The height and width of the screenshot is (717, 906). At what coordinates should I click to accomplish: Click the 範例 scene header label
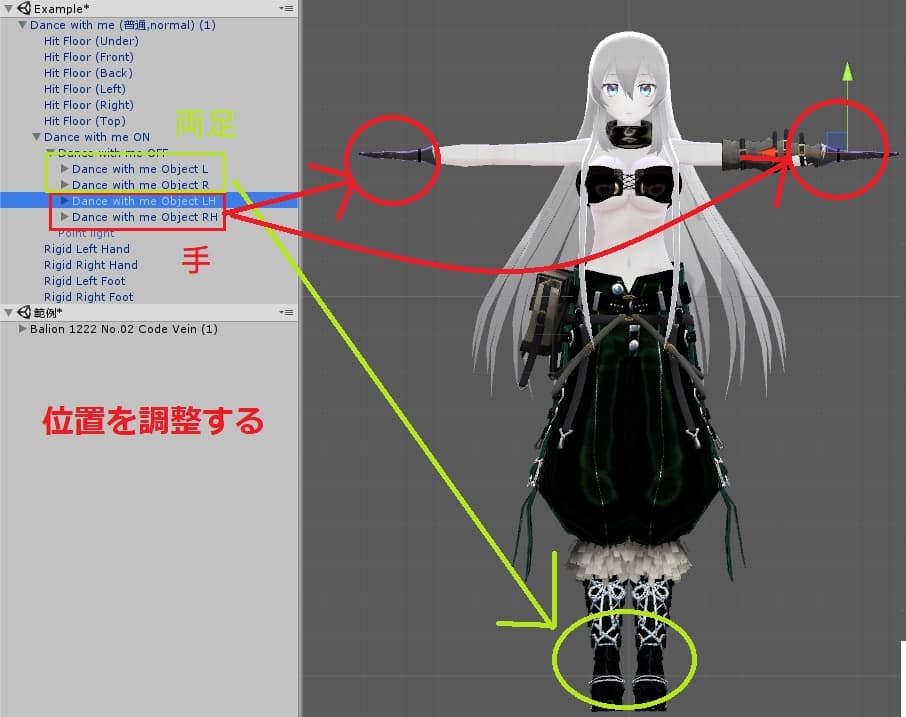[x=48, y=313]
